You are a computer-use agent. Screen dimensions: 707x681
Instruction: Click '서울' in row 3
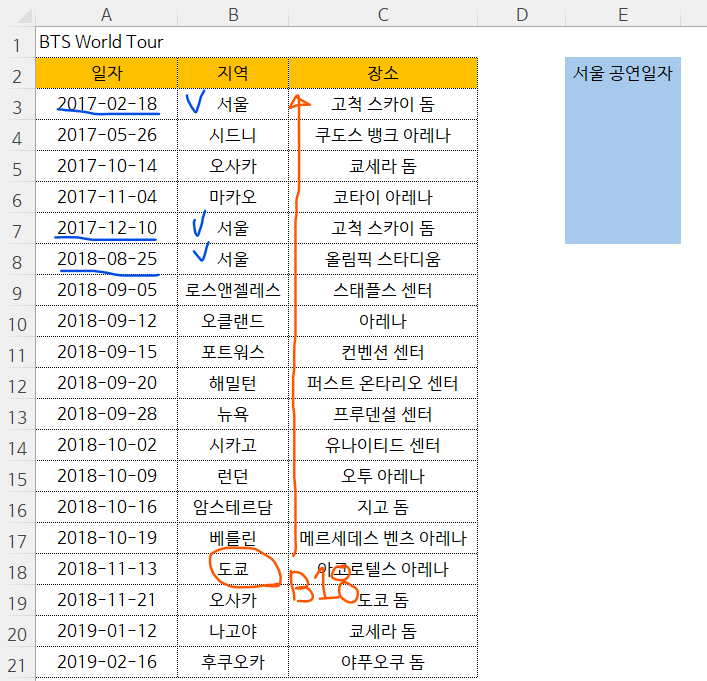(x=233, y=104)
